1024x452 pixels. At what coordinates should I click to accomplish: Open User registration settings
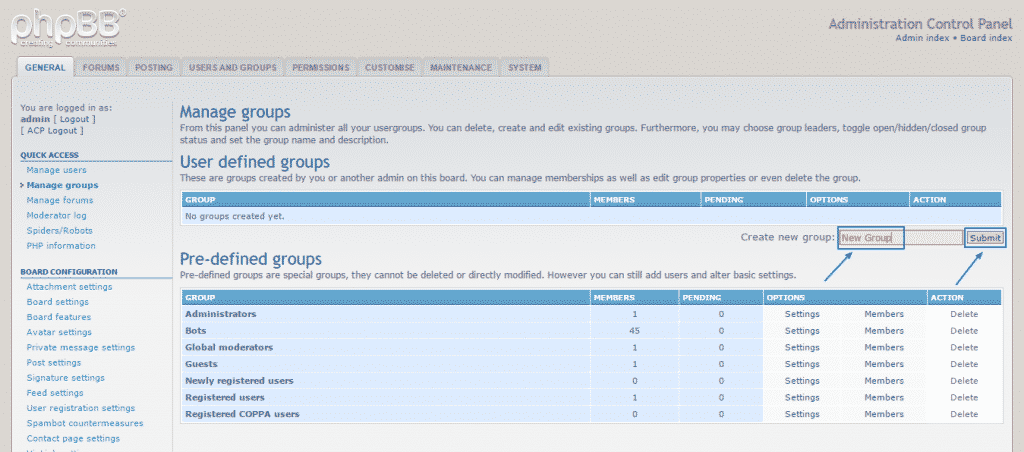(x=80, y=408)
